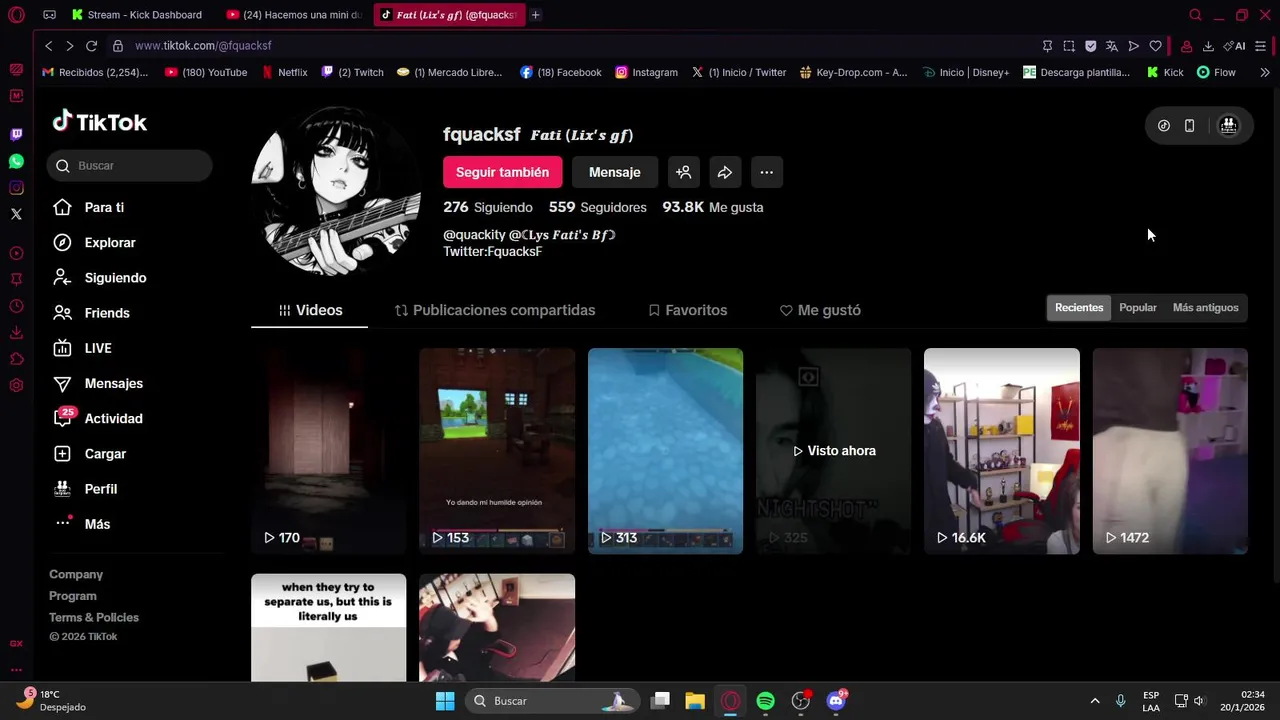Click the Seguir también button
Viewport: 1280px width, 720px height.
click(502, 172)
